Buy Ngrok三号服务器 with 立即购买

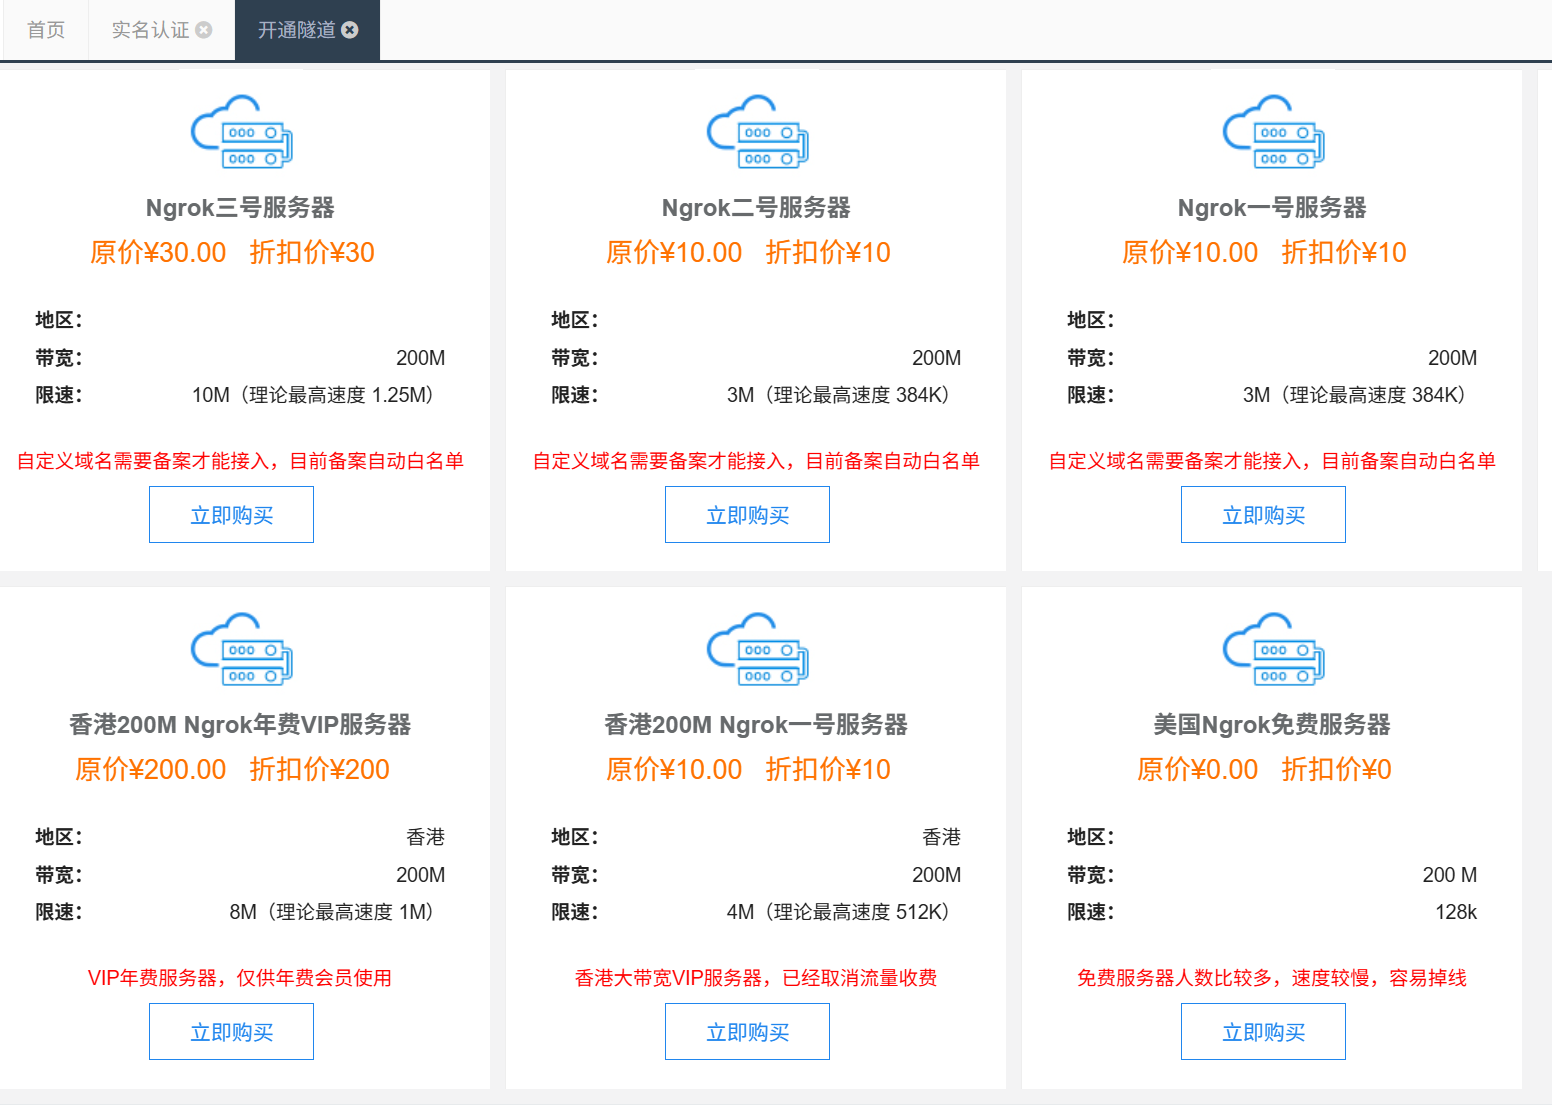pos(231,515)
